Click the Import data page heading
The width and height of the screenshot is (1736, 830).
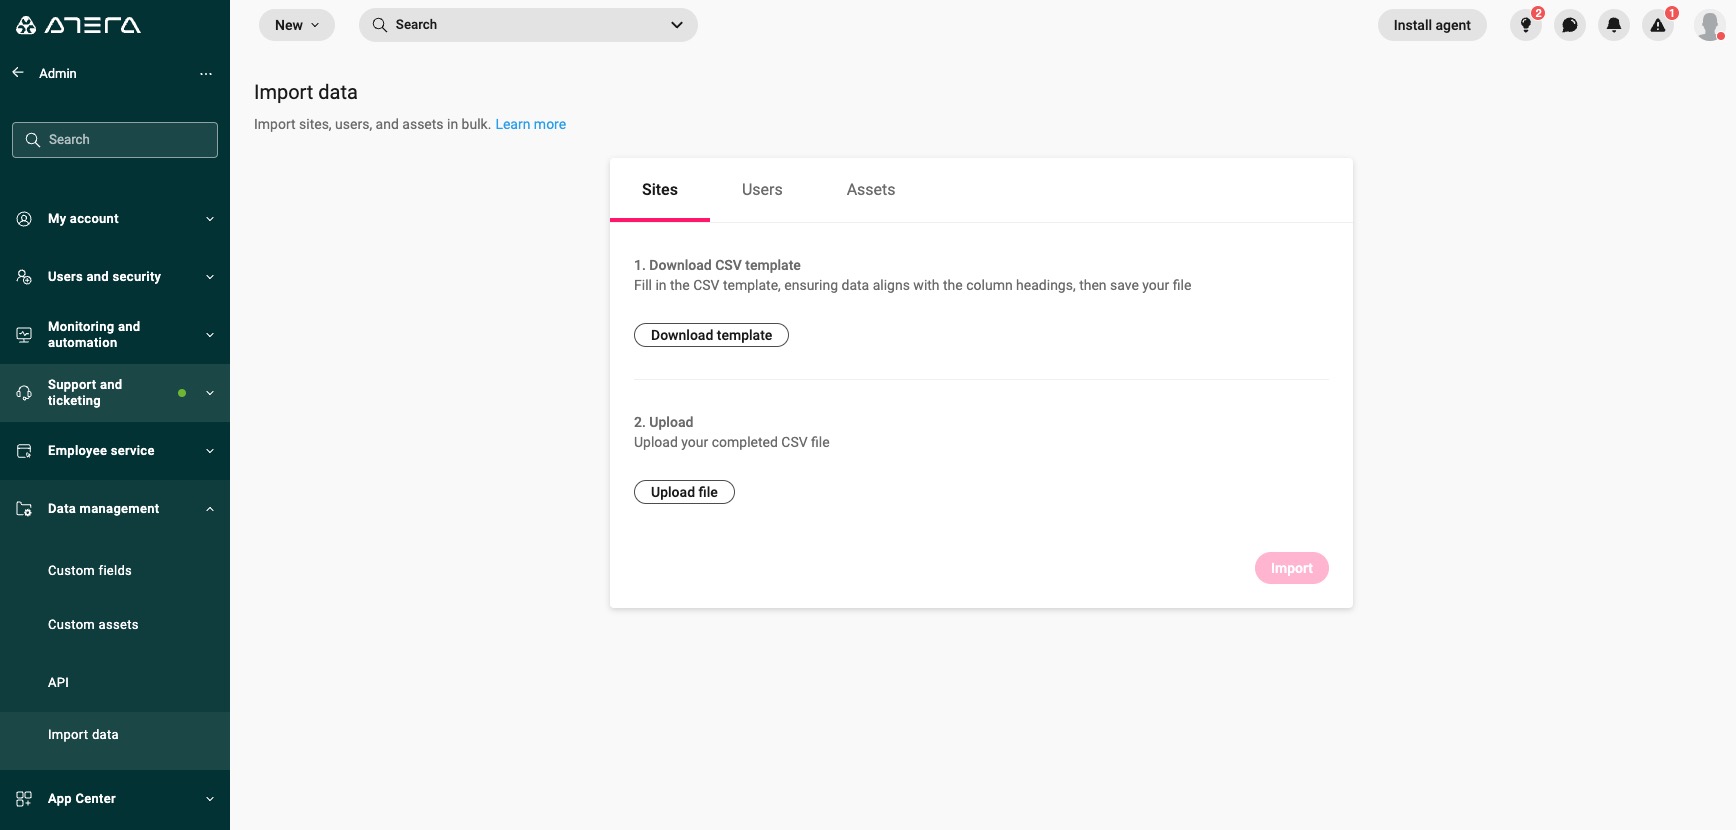click(306, 92)
